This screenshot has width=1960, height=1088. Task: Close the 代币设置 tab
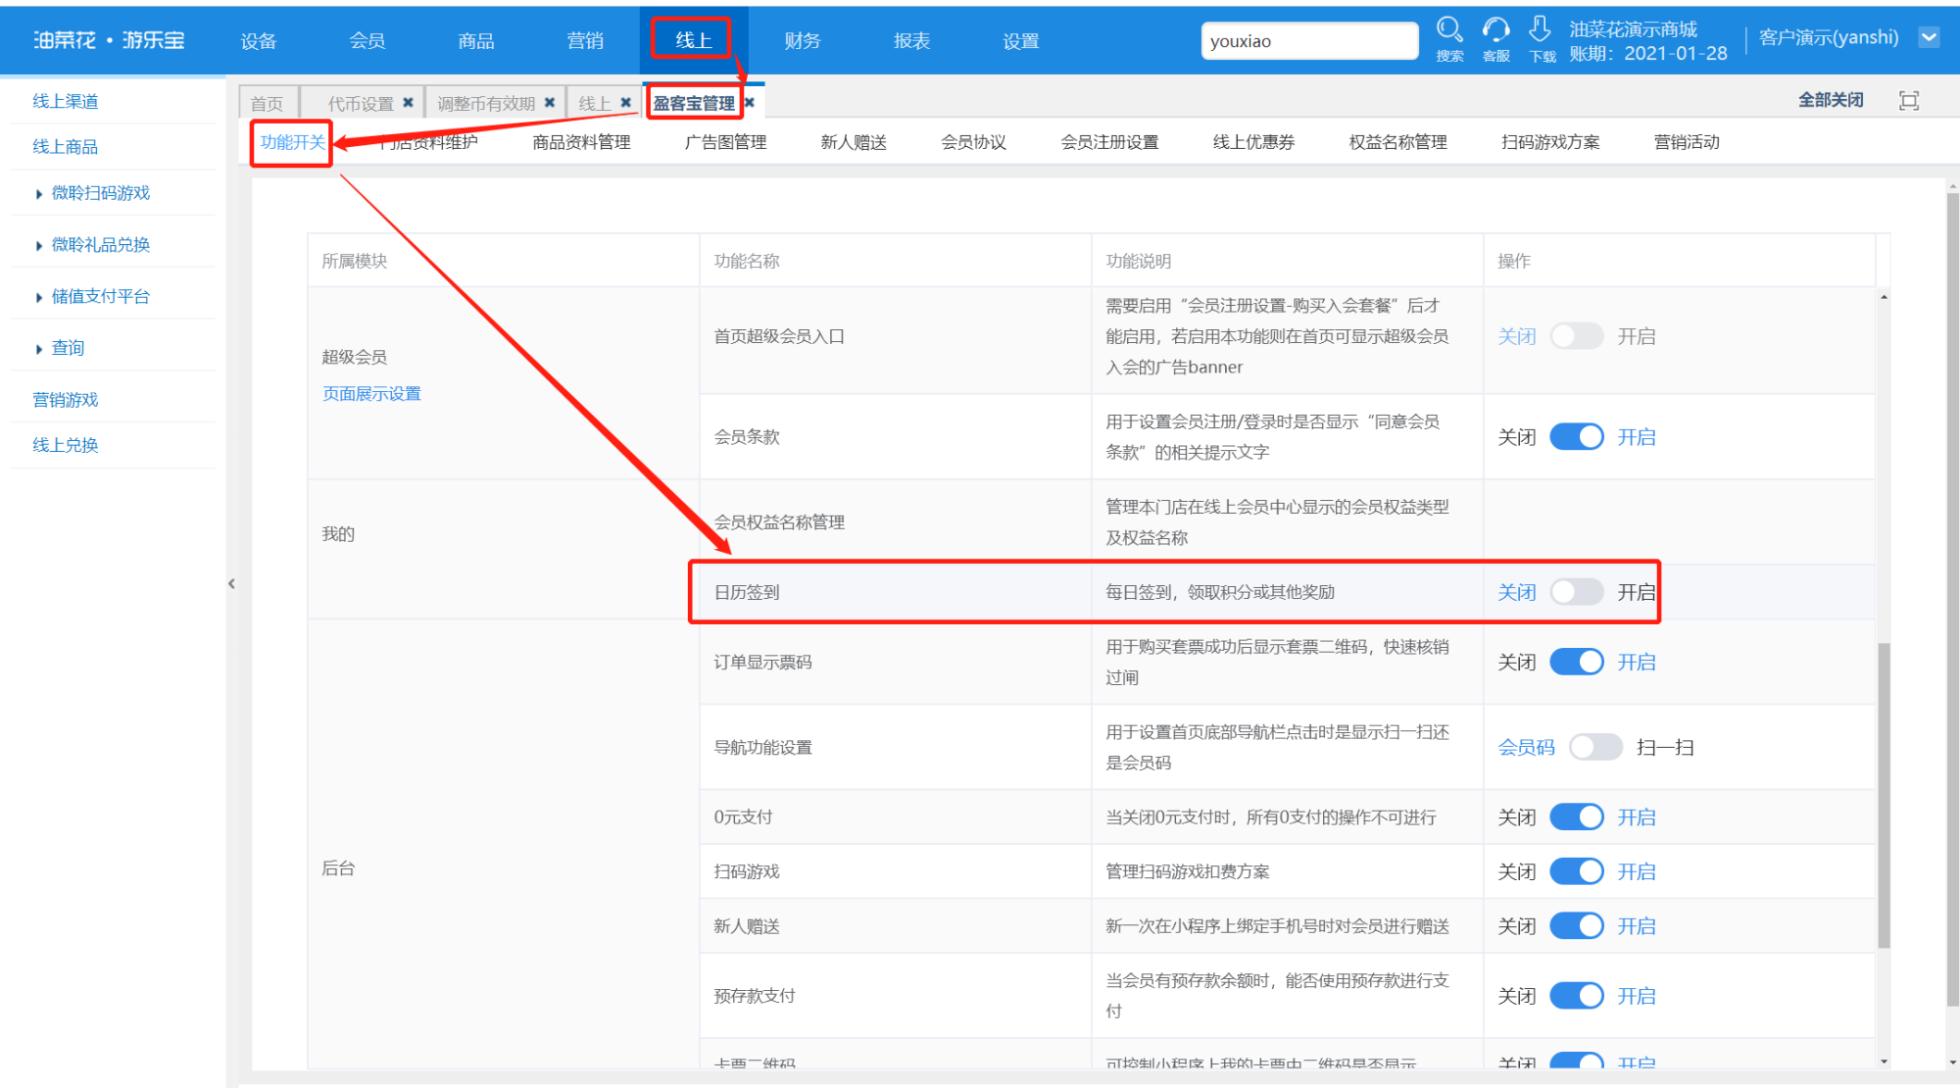click(x=408, y=103)
